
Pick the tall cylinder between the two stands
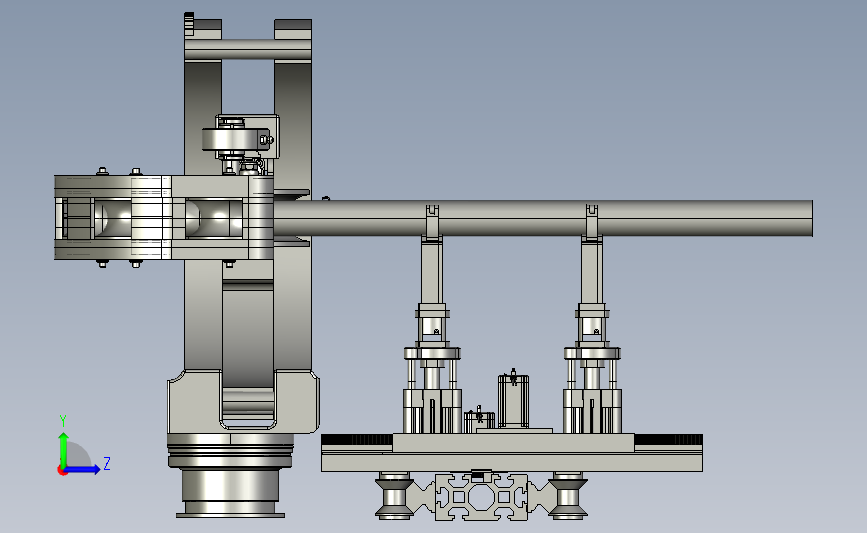513,400
